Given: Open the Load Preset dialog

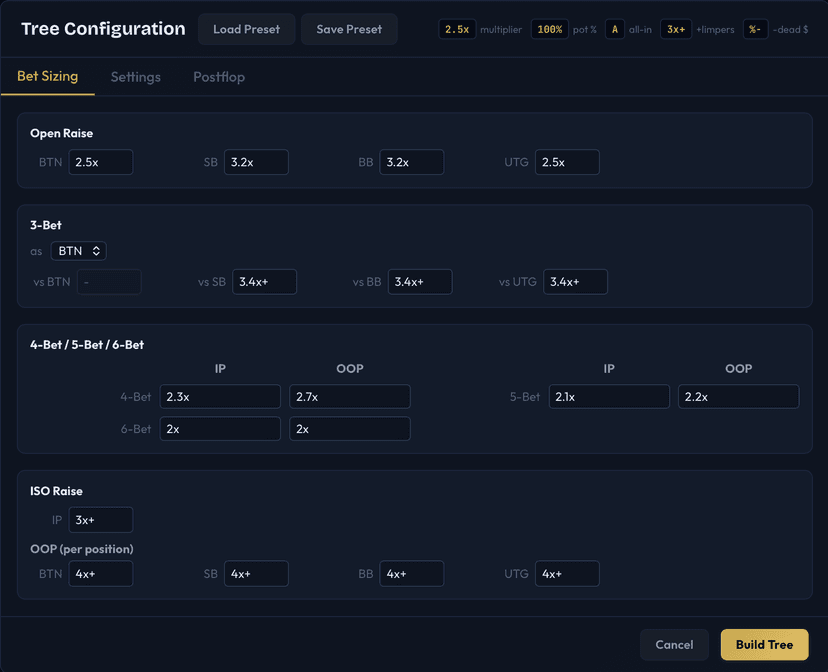Looking at the screenshot, I should (246, 30).
